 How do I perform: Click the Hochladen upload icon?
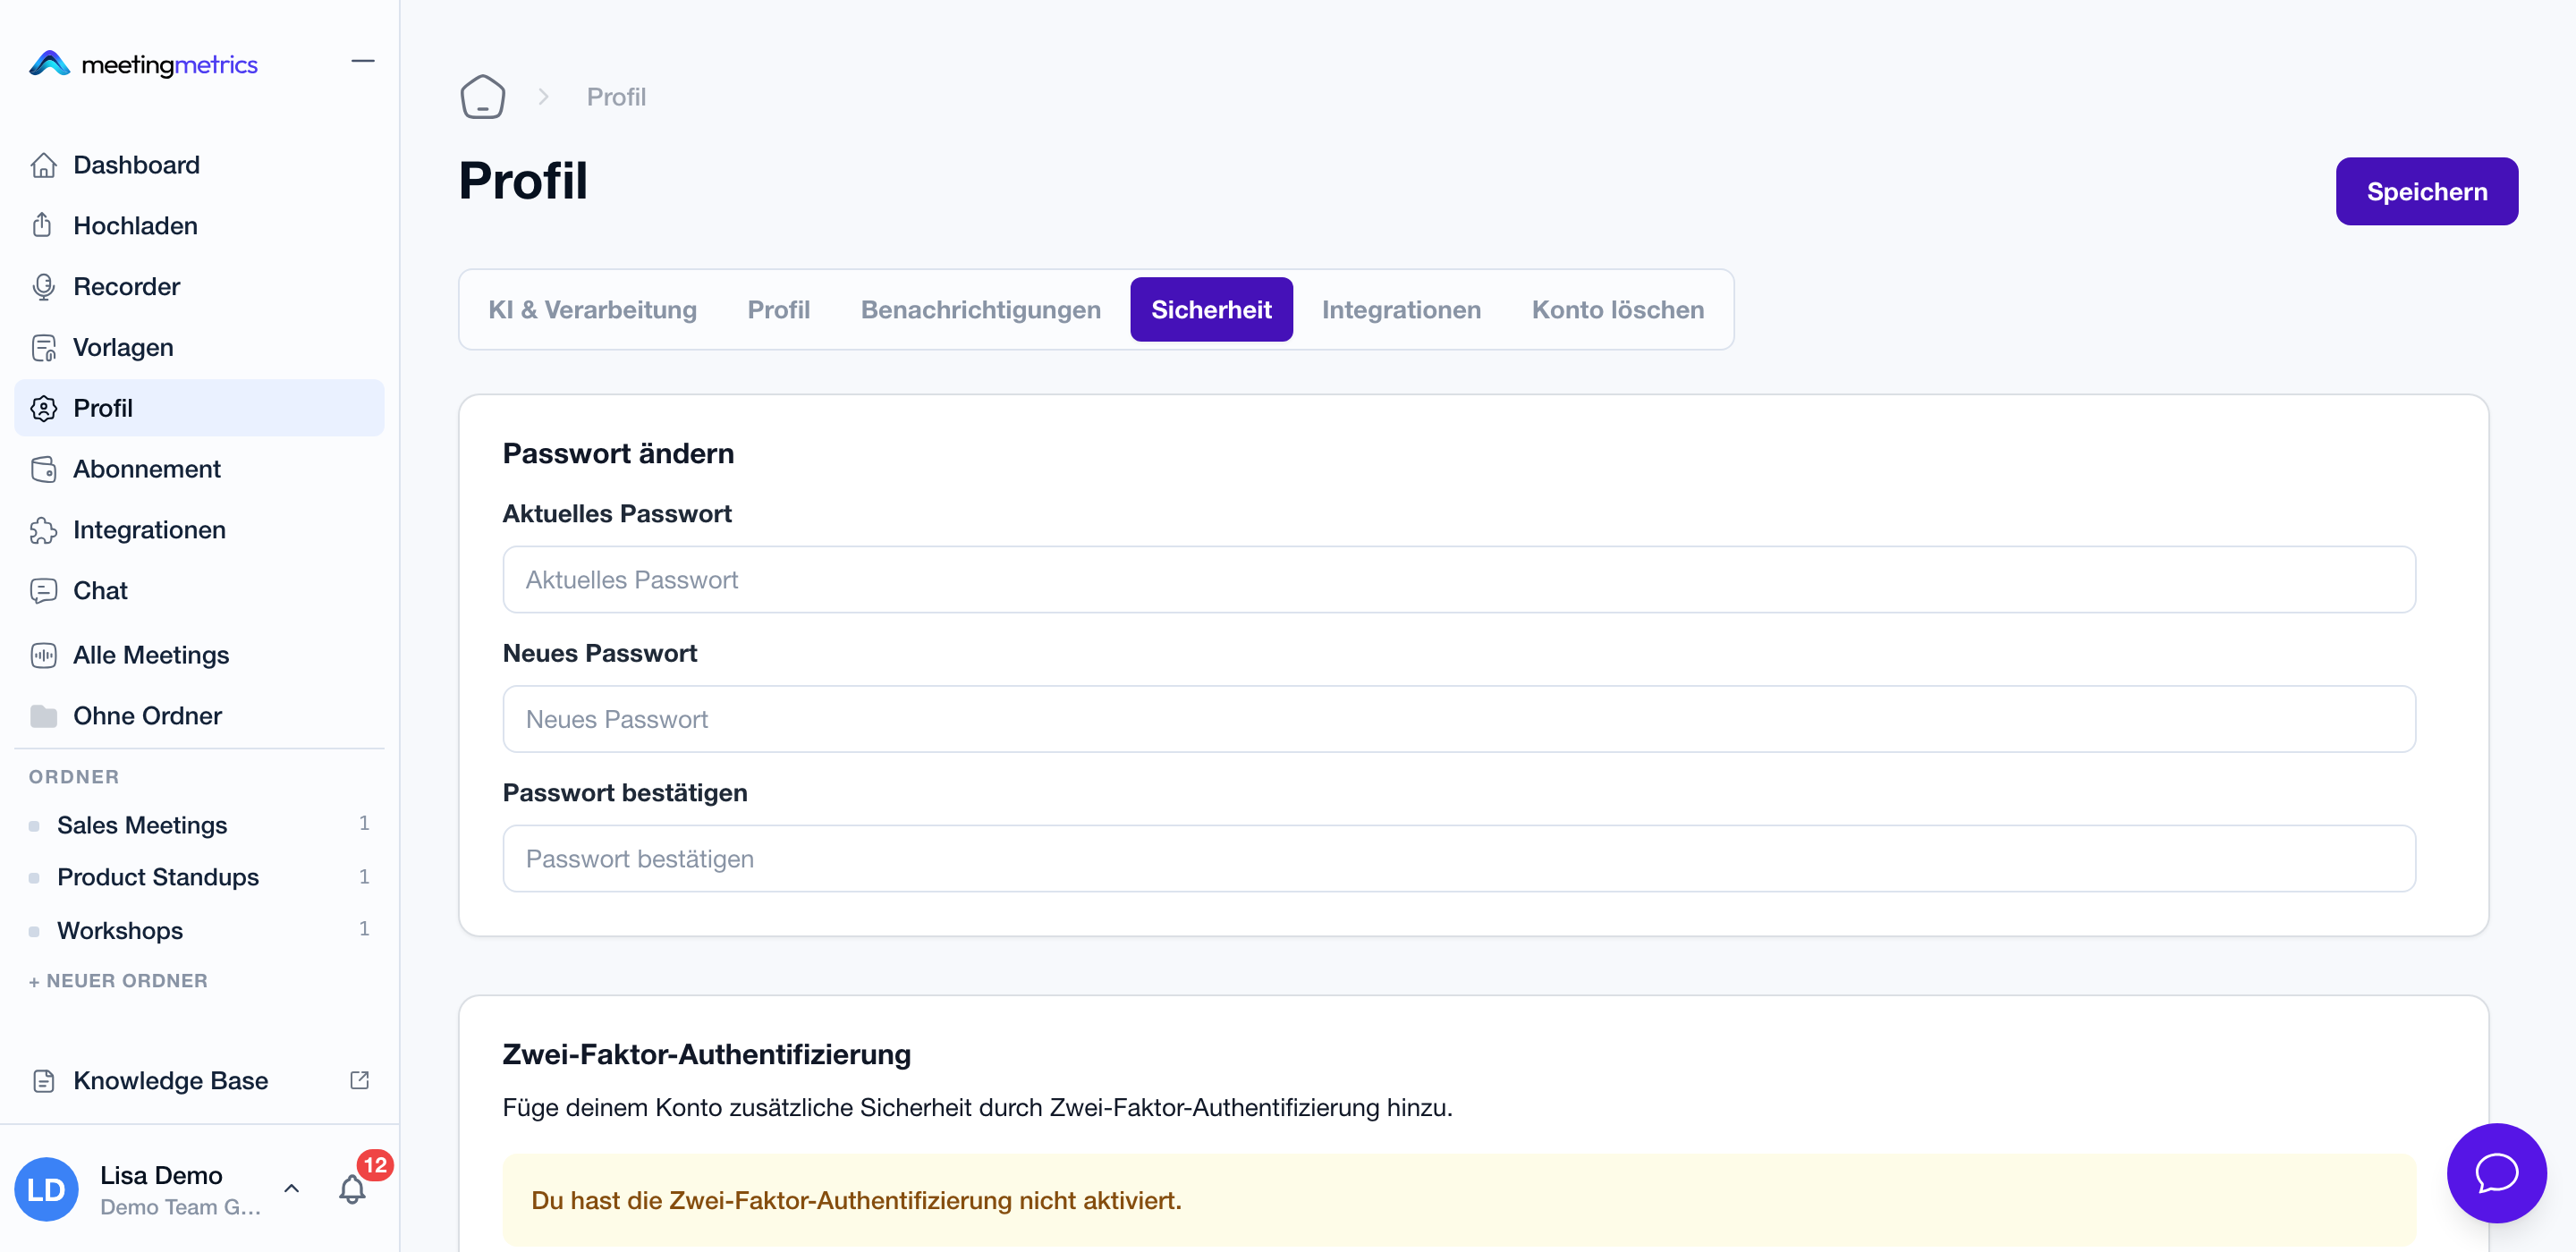coord(43,226)
